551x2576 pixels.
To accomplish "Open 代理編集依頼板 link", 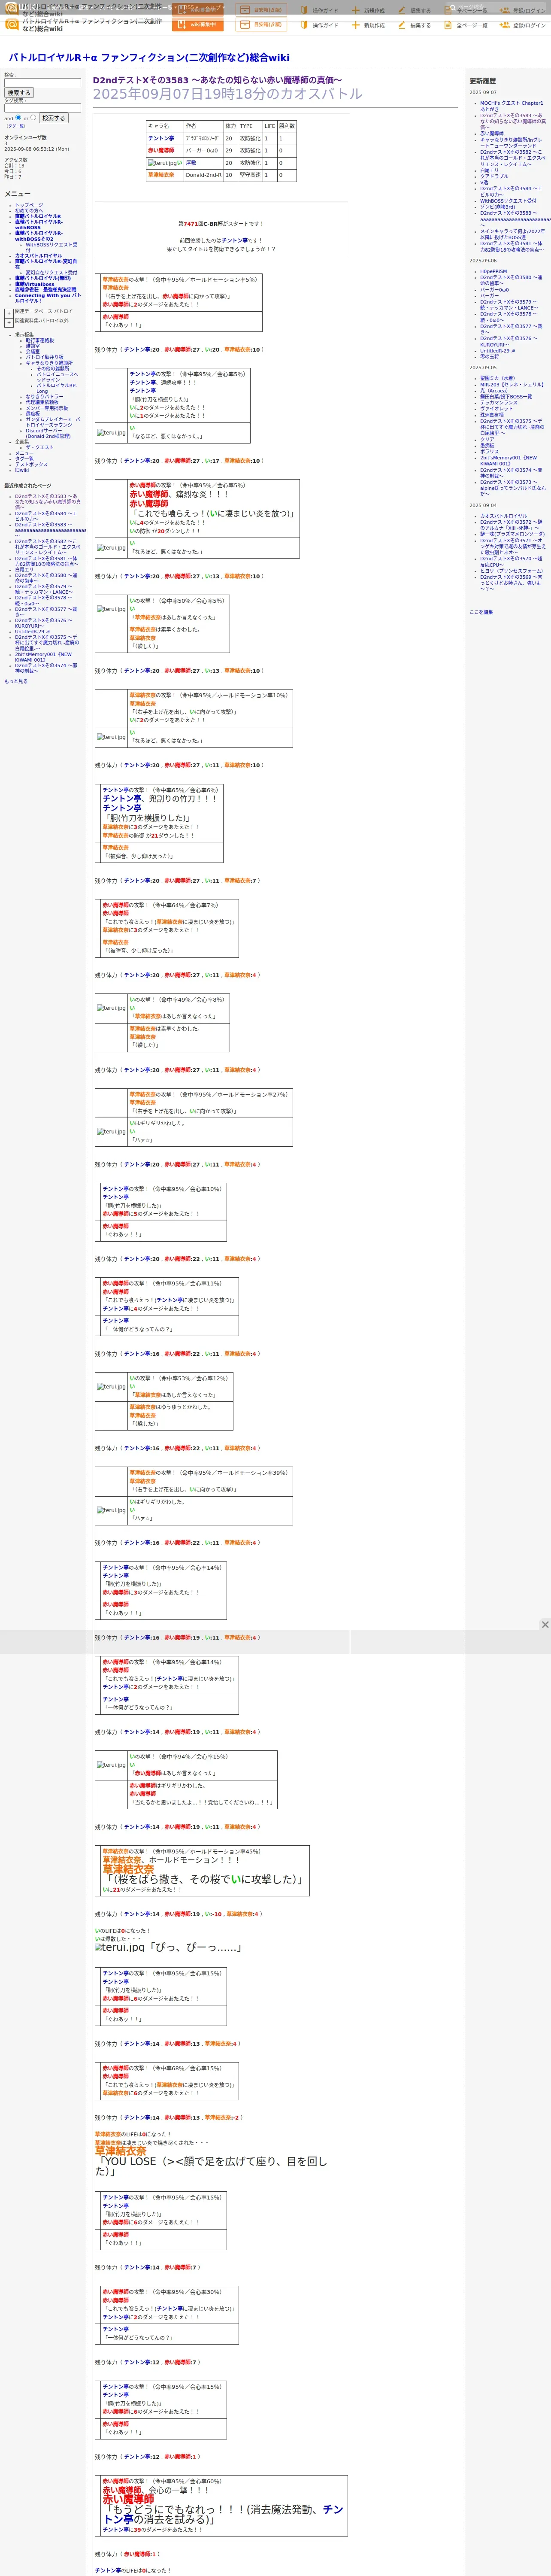I will 42,402.
